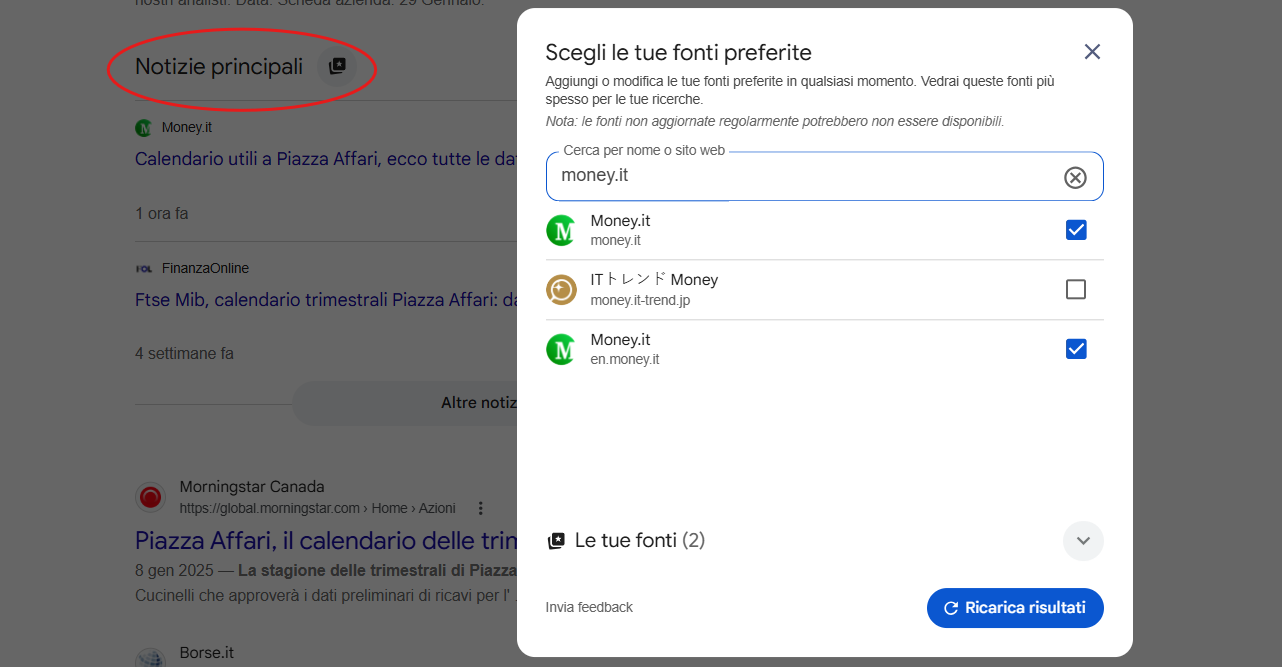Uncheck the en.money.it source checkbox
This screenshot has width=1282, height=667.
pyautogui.click(x=1076, y=349)
